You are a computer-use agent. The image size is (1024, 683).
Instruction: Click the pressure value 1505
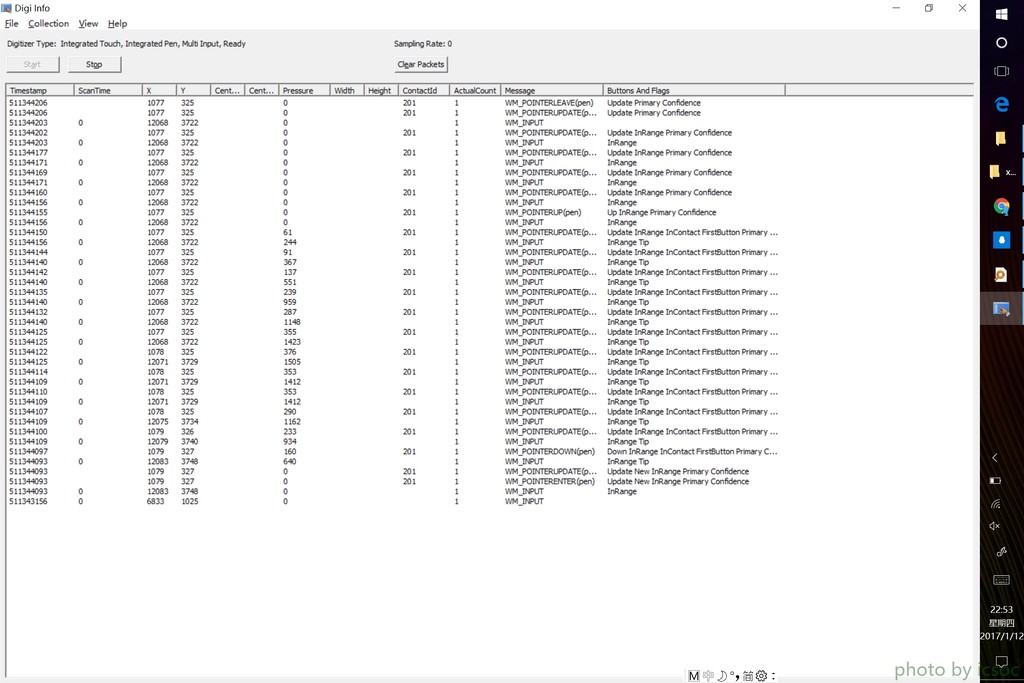[x=292, y=362]
